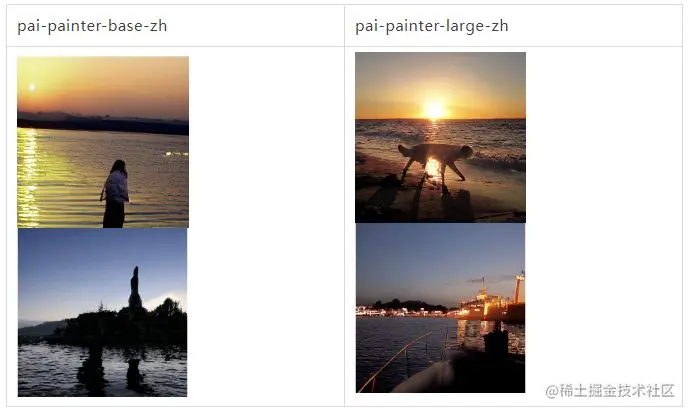The width and height of the screenshot is (688, 412).
Task: Click the tall statue silhouette on island
Action: (x=135, y=287)
